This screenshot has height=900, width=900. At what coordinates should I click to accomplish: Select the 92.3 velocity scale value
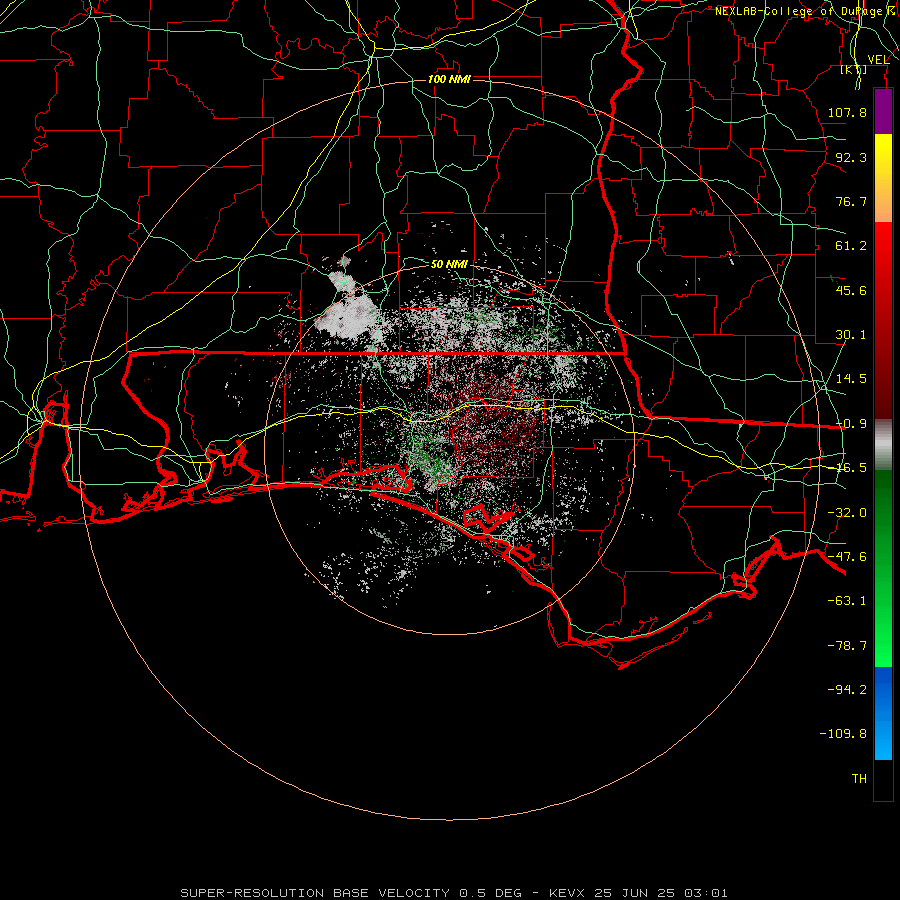tap(851, 157)
